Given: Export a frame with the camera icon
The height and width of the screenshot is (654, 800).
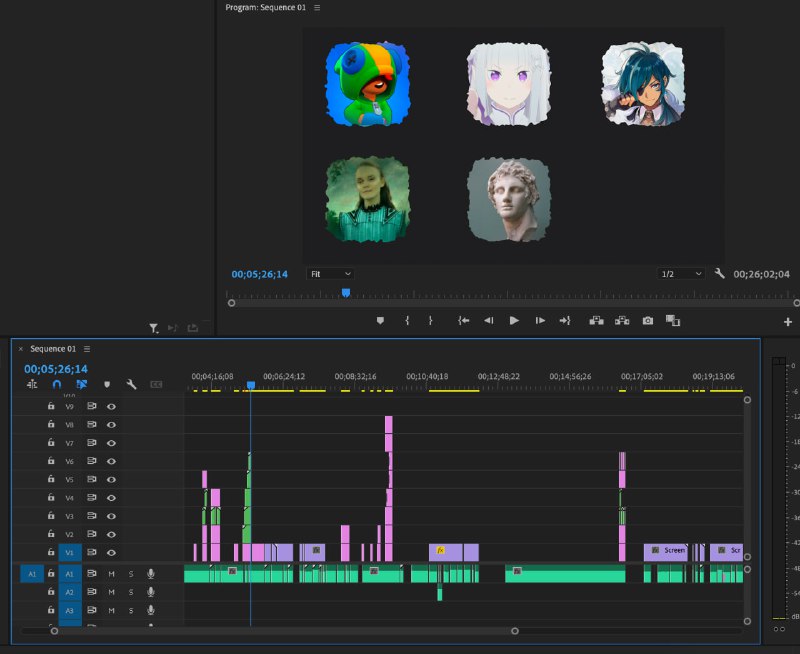Looking at the screenshot, I should [x=647, y=320].
